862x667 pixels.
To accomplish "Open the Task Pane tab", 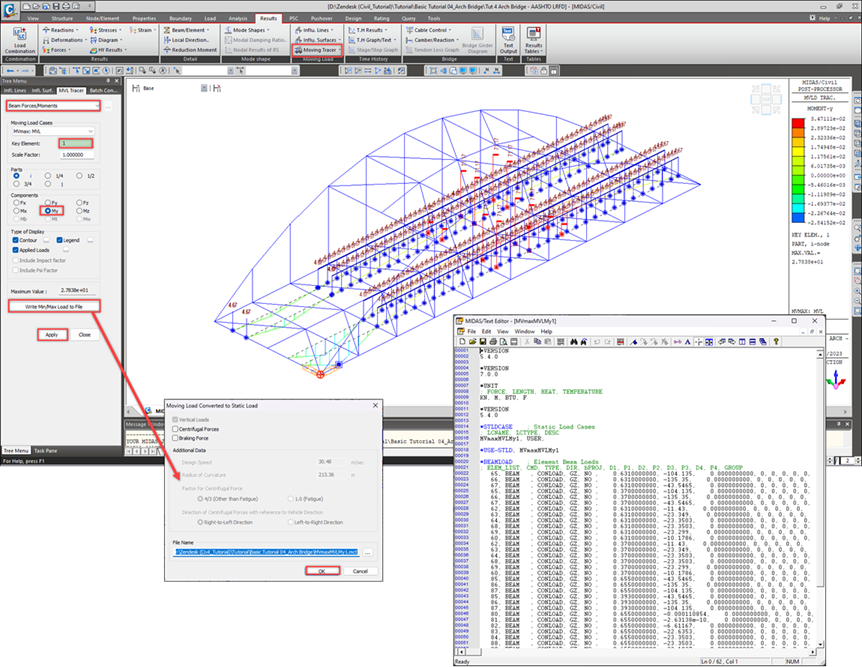I will pyautogui.click(x=46, y=450).
